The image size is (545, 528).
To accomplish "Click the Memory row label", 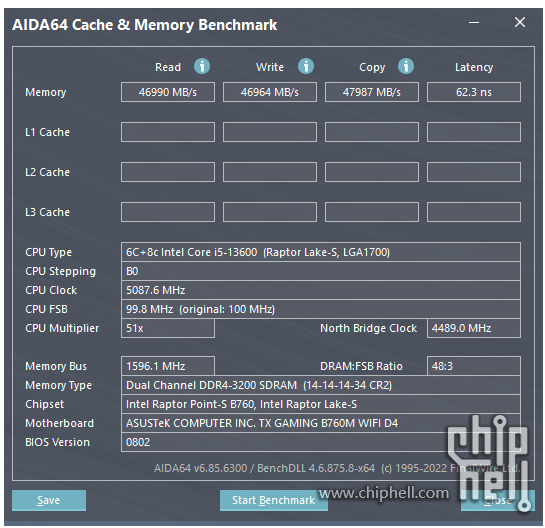I will (46, 92).
